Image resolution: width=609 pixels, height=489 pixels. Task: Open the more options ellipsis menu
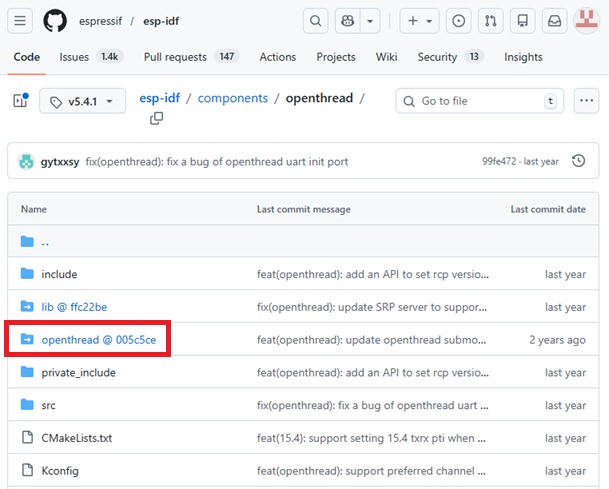[586, 101]
